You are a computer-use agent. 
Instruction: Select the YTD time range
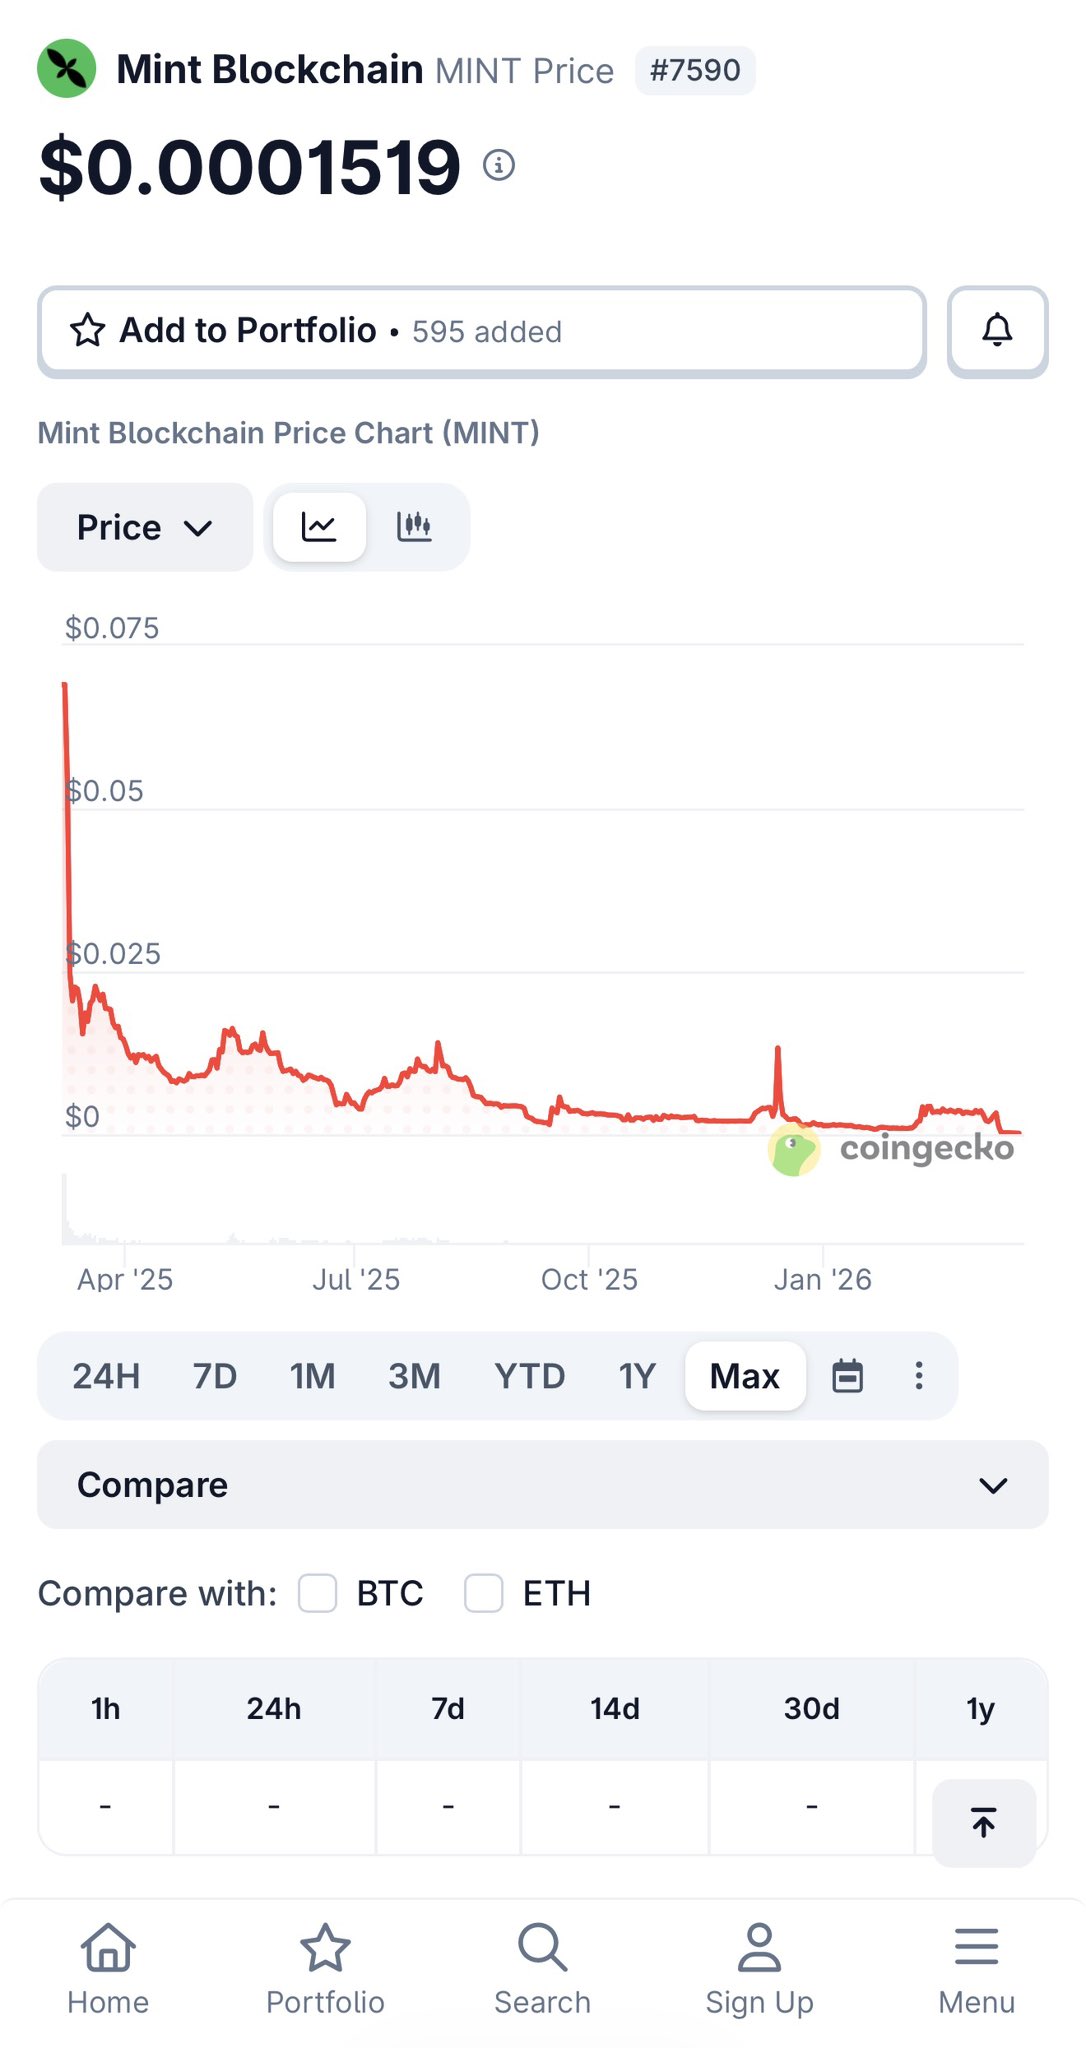(x=529, y=1376)
